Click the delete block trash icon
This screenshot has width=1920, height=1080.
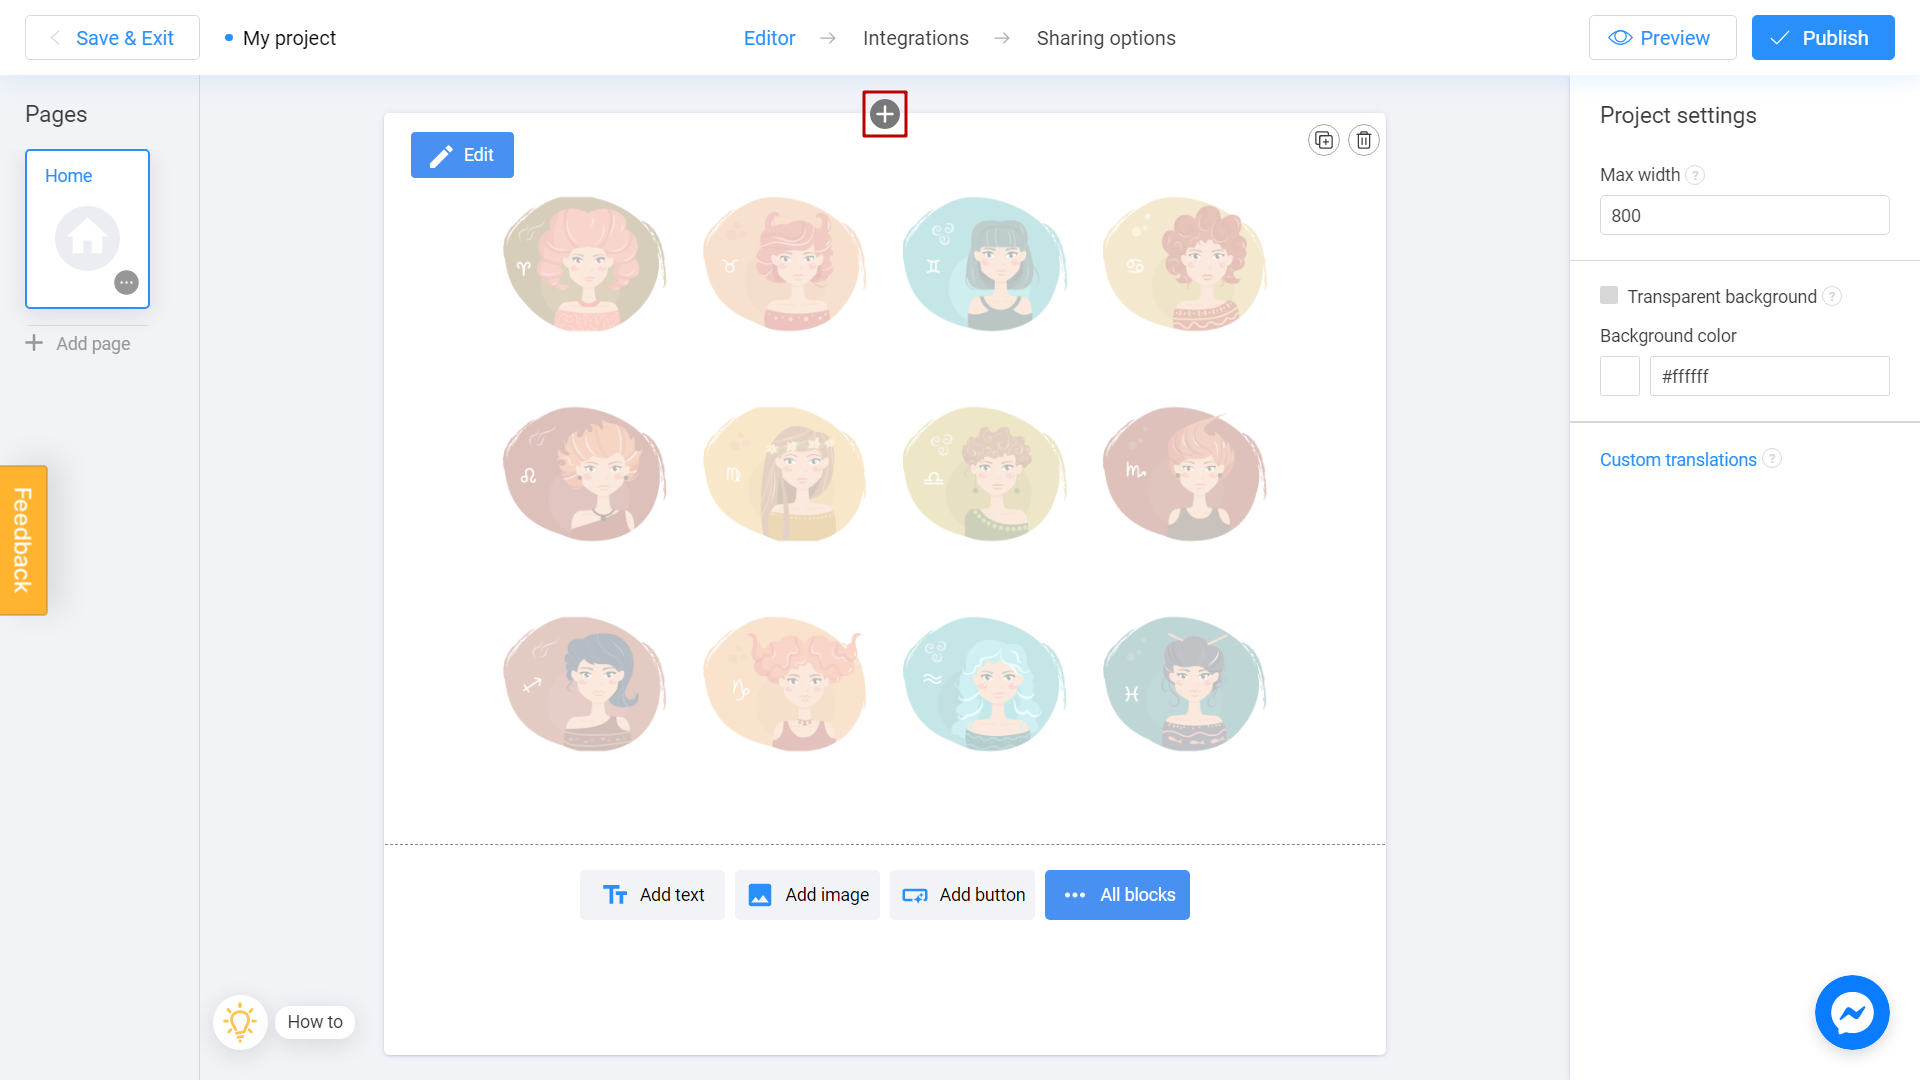(x=1364, y=140)
